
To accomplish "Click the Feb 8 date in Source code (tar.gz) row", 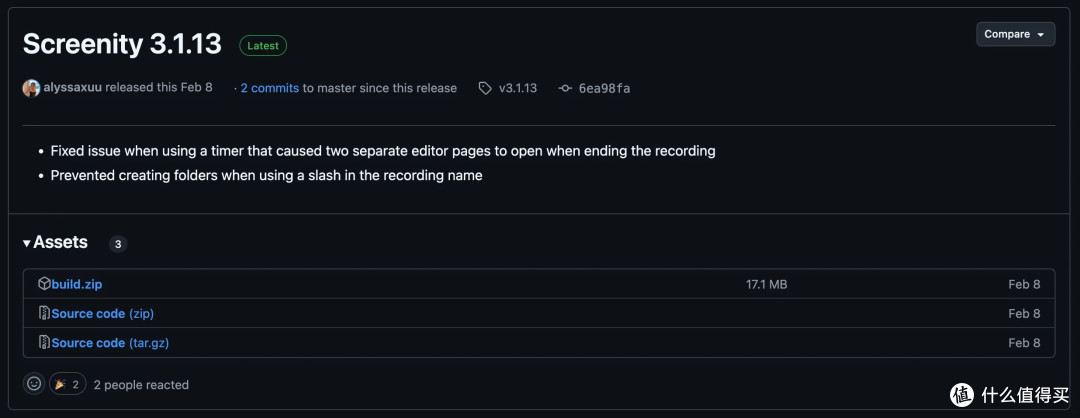I will (x=1024, y=342).
